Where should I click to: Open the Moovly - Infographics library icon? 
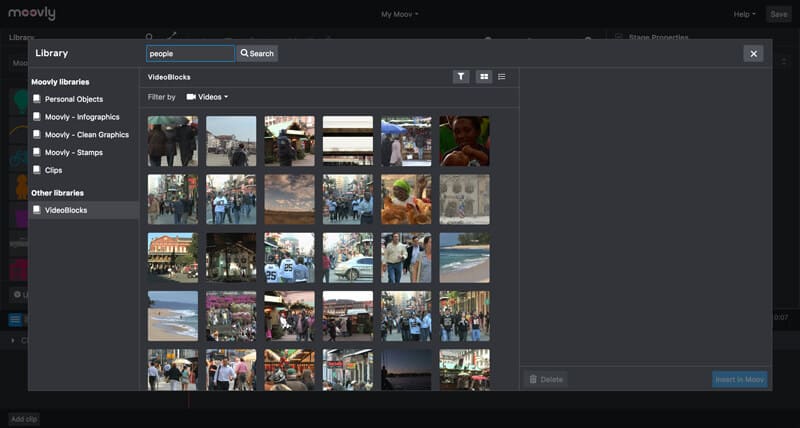(37, 117)
